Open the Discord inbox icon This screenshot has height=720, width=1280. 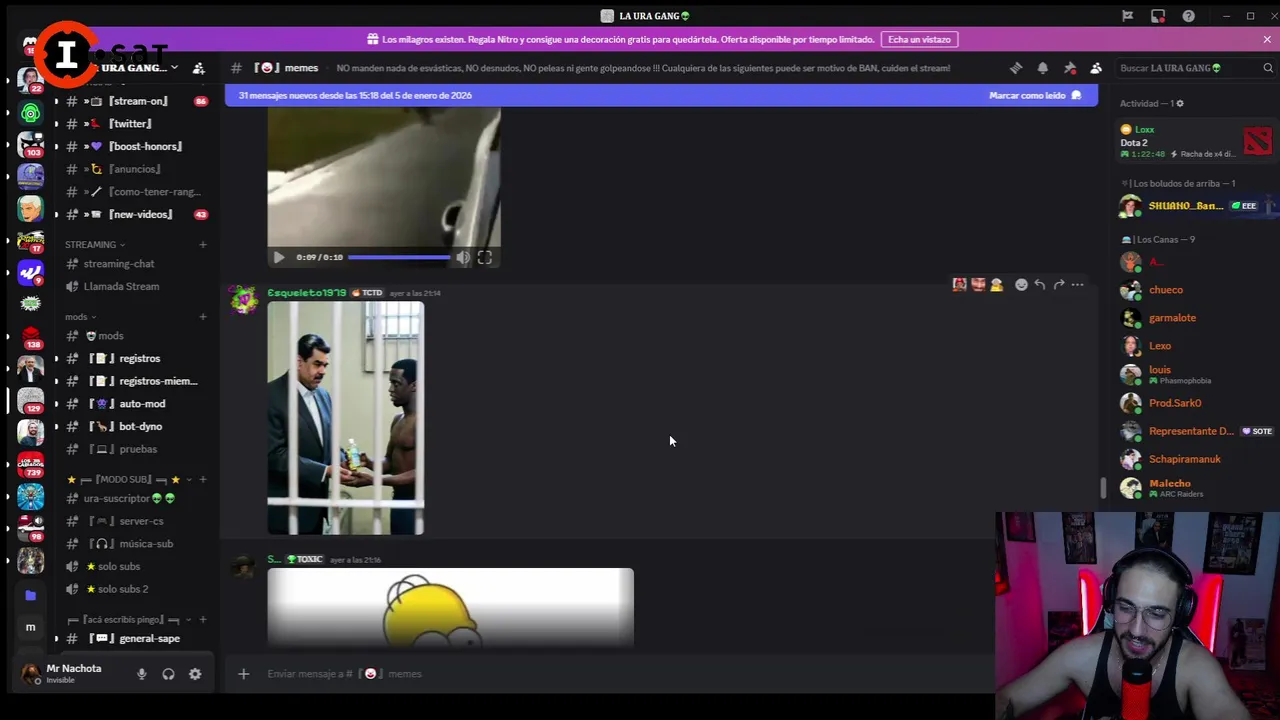(1158, 16)
